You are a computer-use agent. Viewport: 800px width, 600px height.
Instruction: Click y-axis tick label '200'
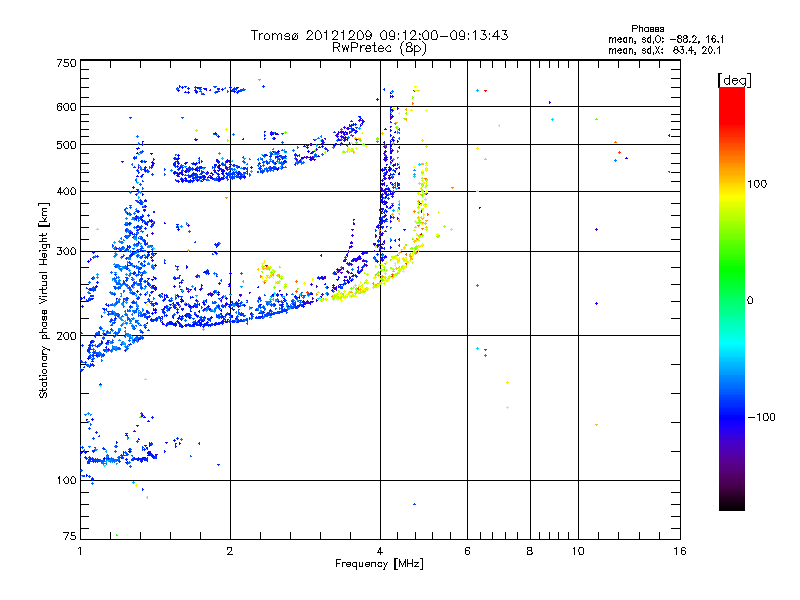66,336
